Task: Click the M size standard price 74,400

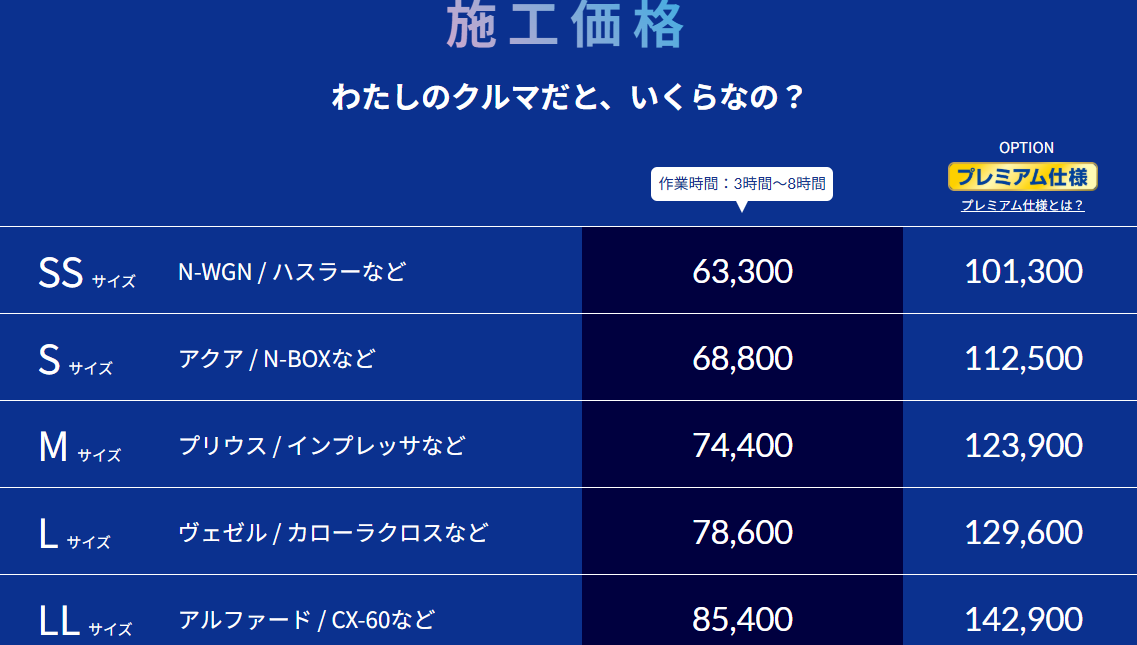Action: pyautogui.click(x=742, y=445)
